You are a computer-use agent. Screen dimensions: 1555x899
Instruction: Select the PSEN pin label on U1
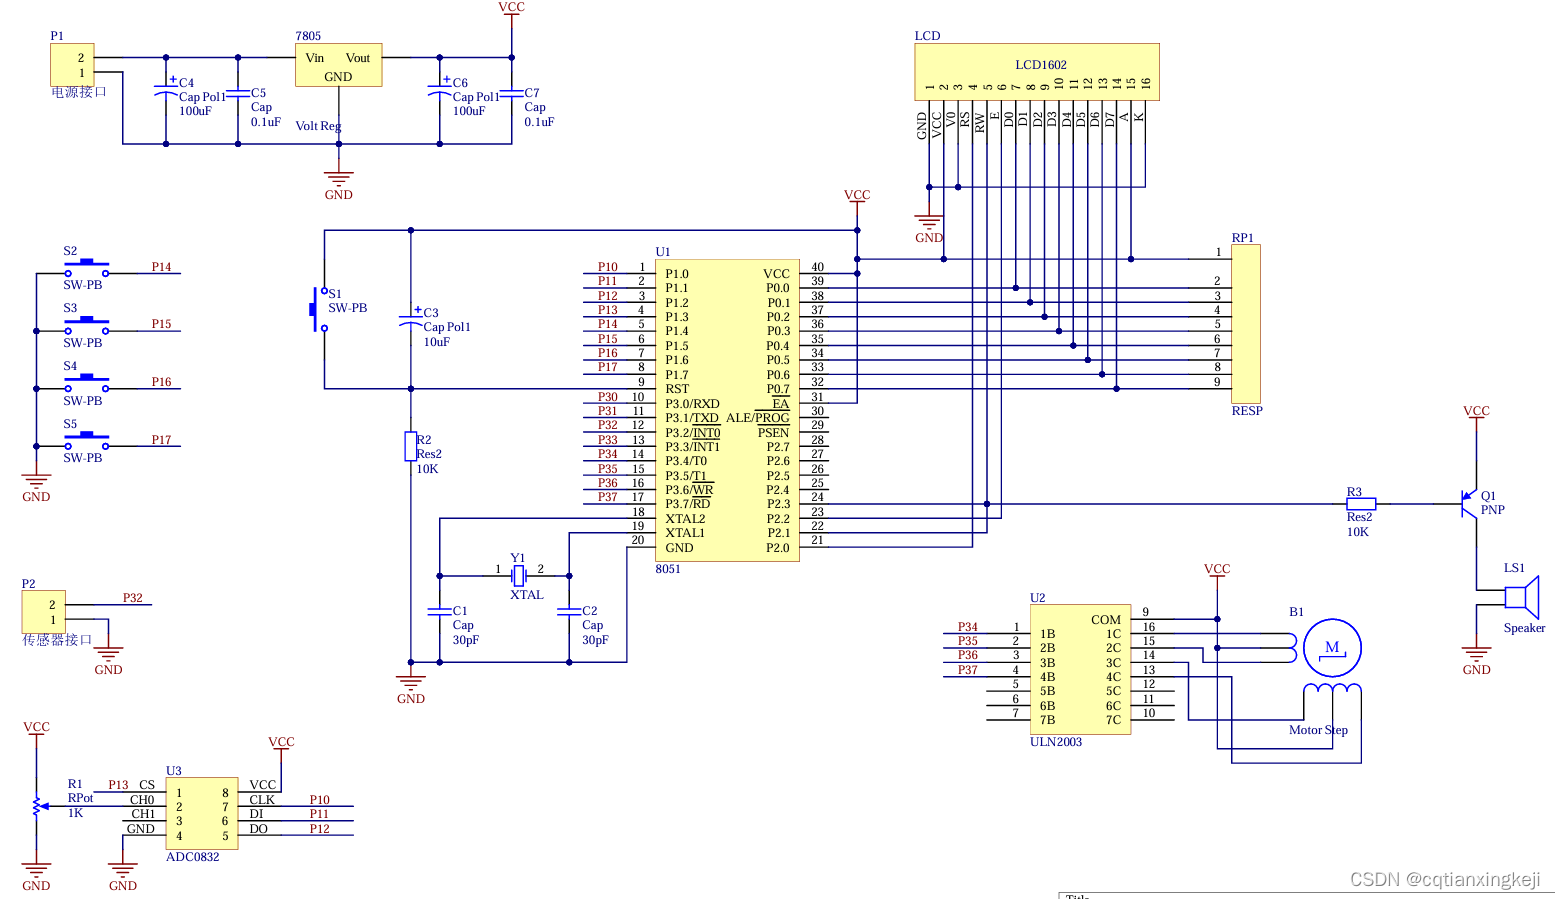click(773, 433)
